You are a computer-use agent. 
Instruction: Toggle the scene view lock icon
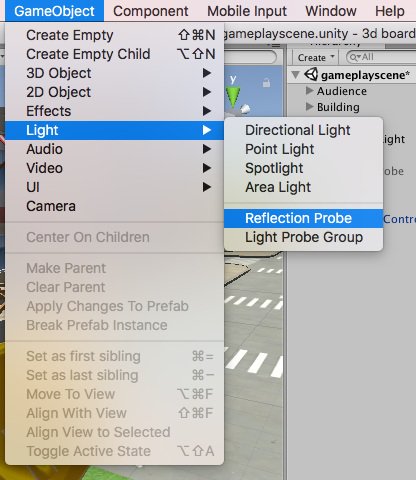coord(266,82)
